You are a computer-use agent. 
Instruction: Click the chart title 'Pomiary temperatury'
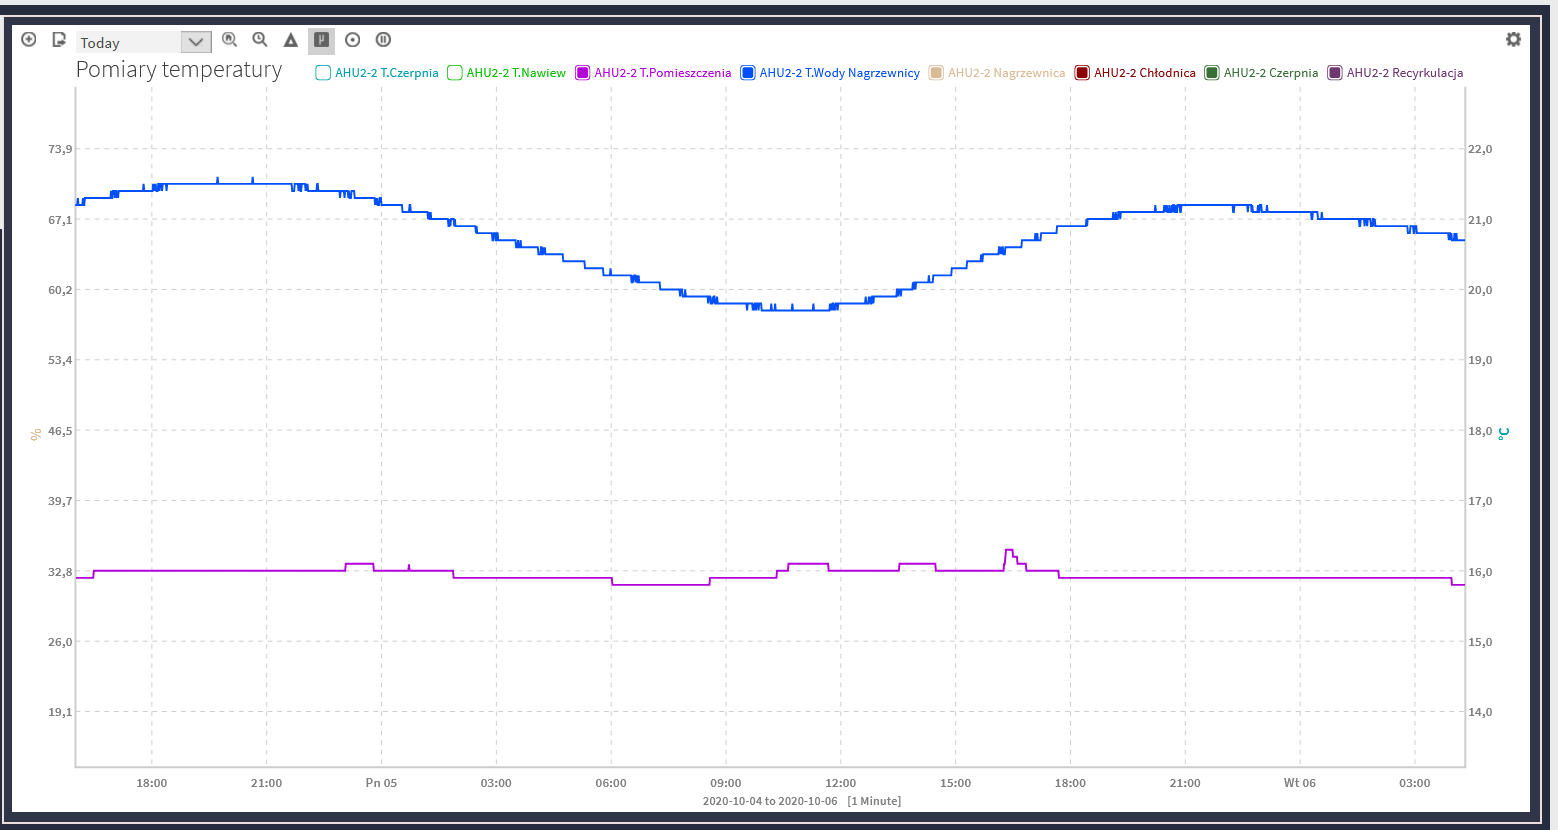[179, 70]
